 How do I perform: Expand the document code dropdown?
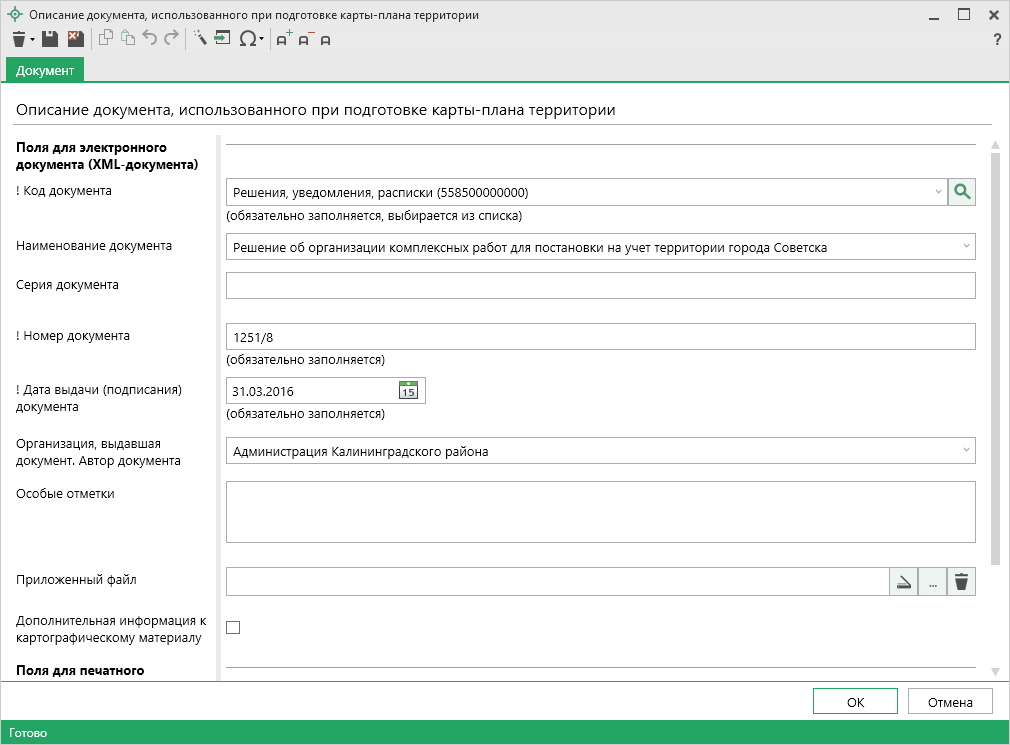click(938, 192)
